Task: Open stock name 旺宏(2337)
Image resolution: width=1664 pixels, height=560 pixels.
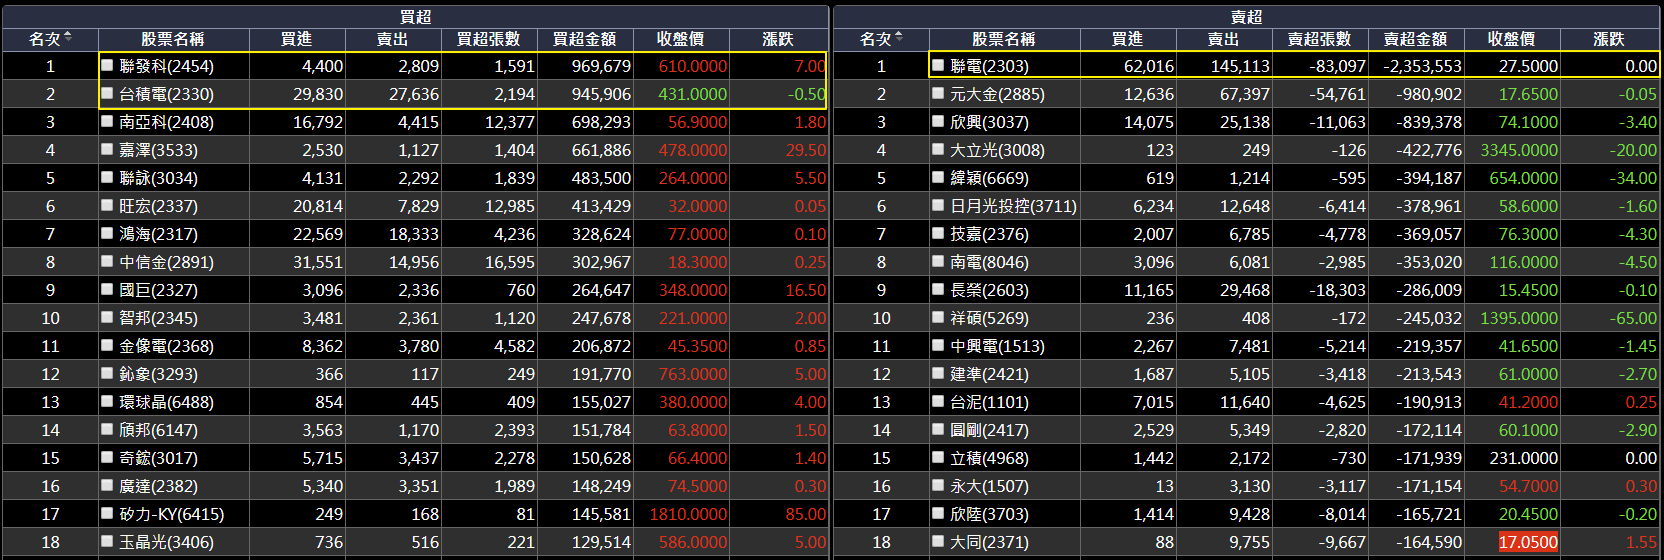Action: (x=158, y=206)
